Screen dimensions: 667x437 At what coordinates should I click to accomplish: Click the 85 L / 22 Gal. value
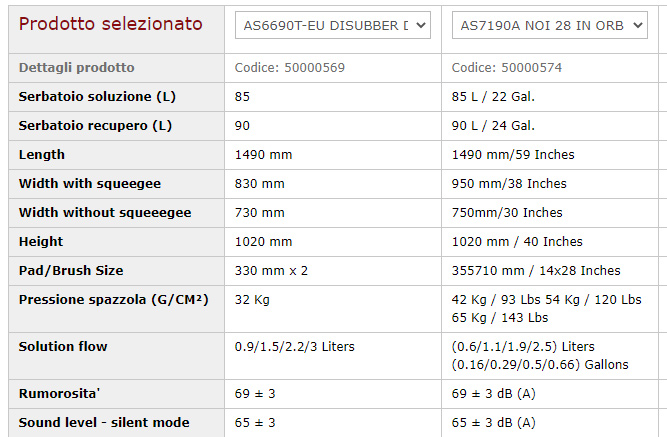click(493, 97)
